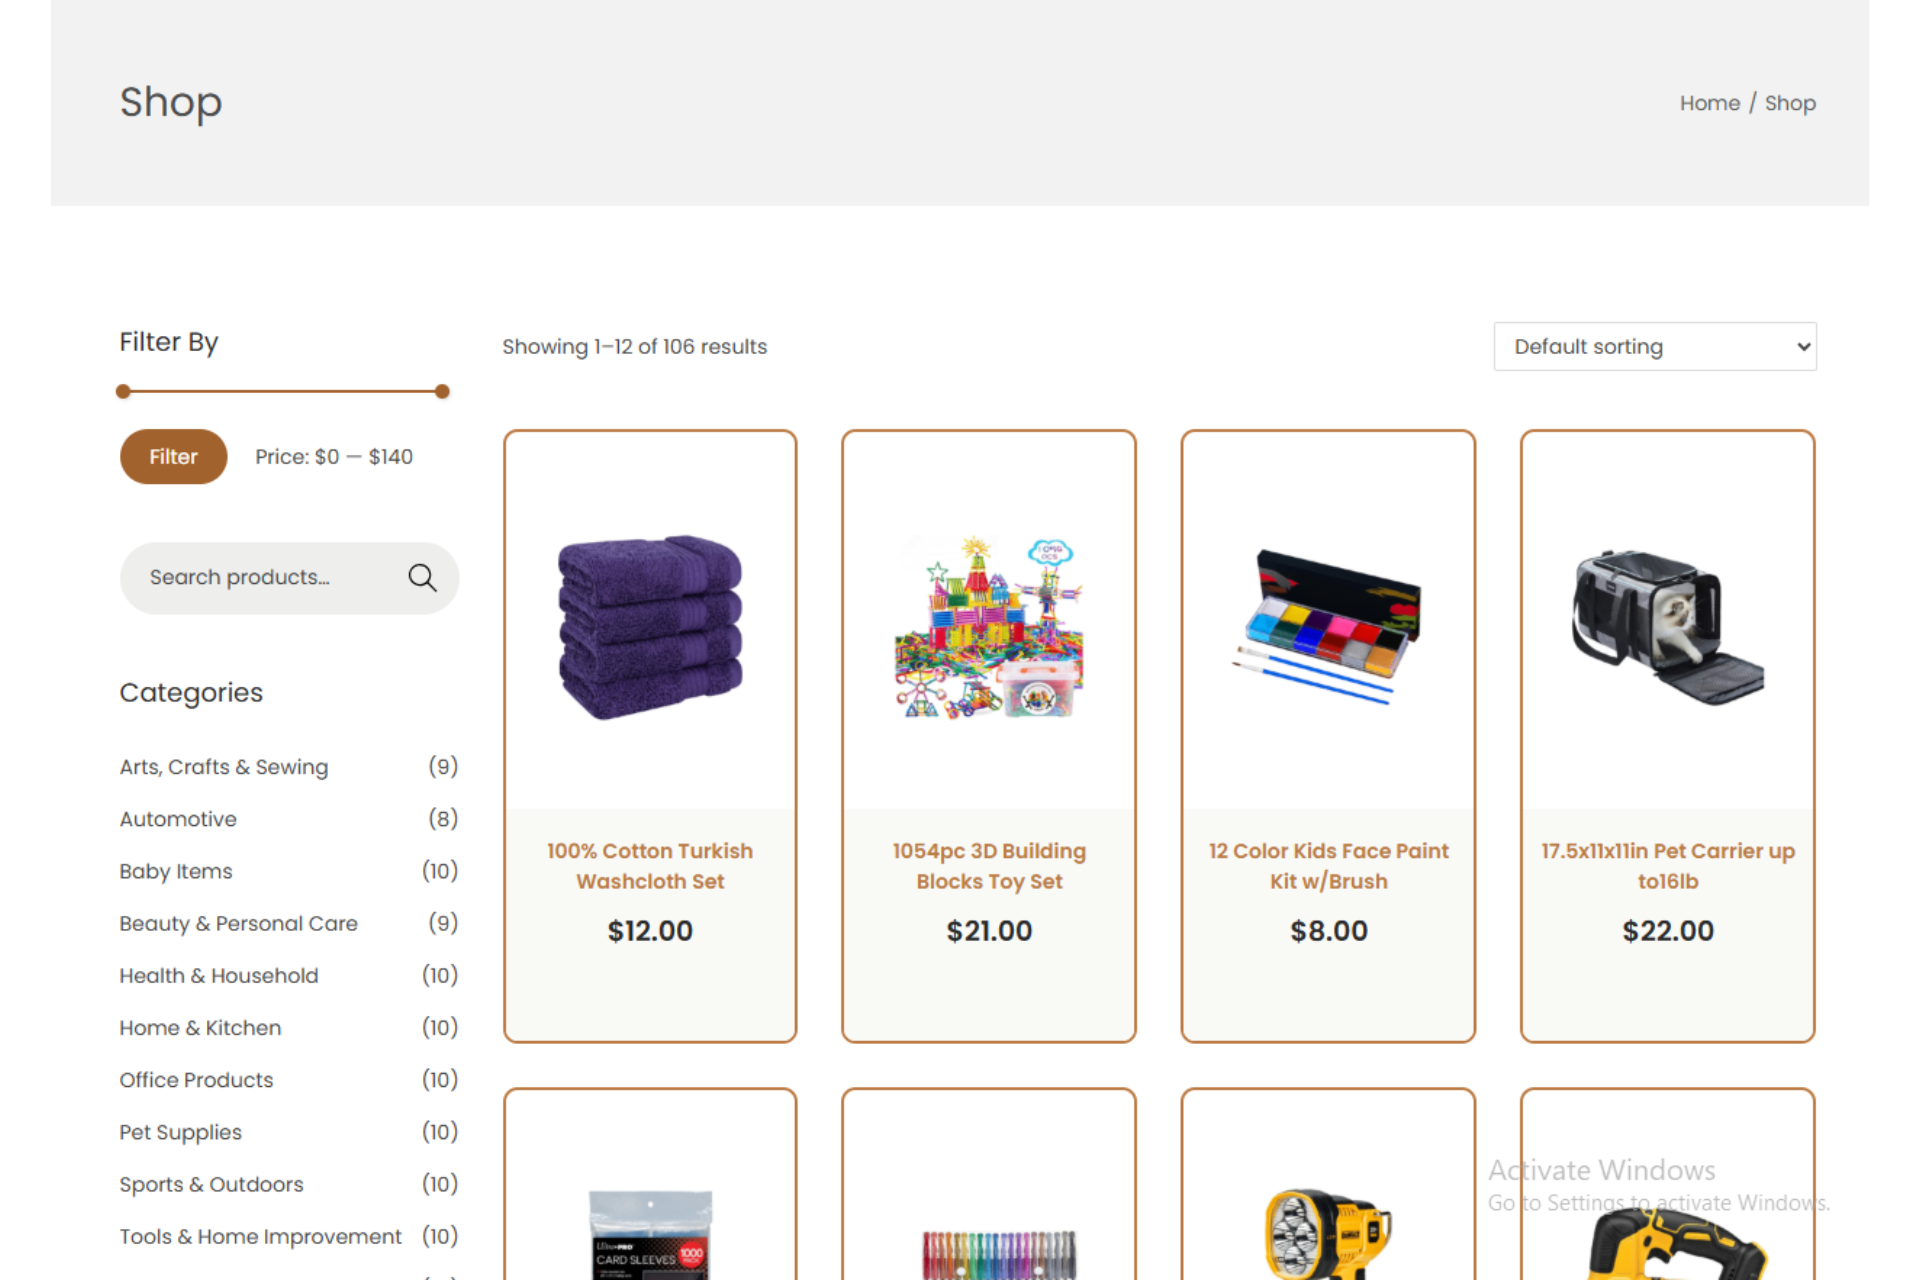Go to Home in breadcrumb
This screenshot has height=1280, width=1920.
(1709, 103)
